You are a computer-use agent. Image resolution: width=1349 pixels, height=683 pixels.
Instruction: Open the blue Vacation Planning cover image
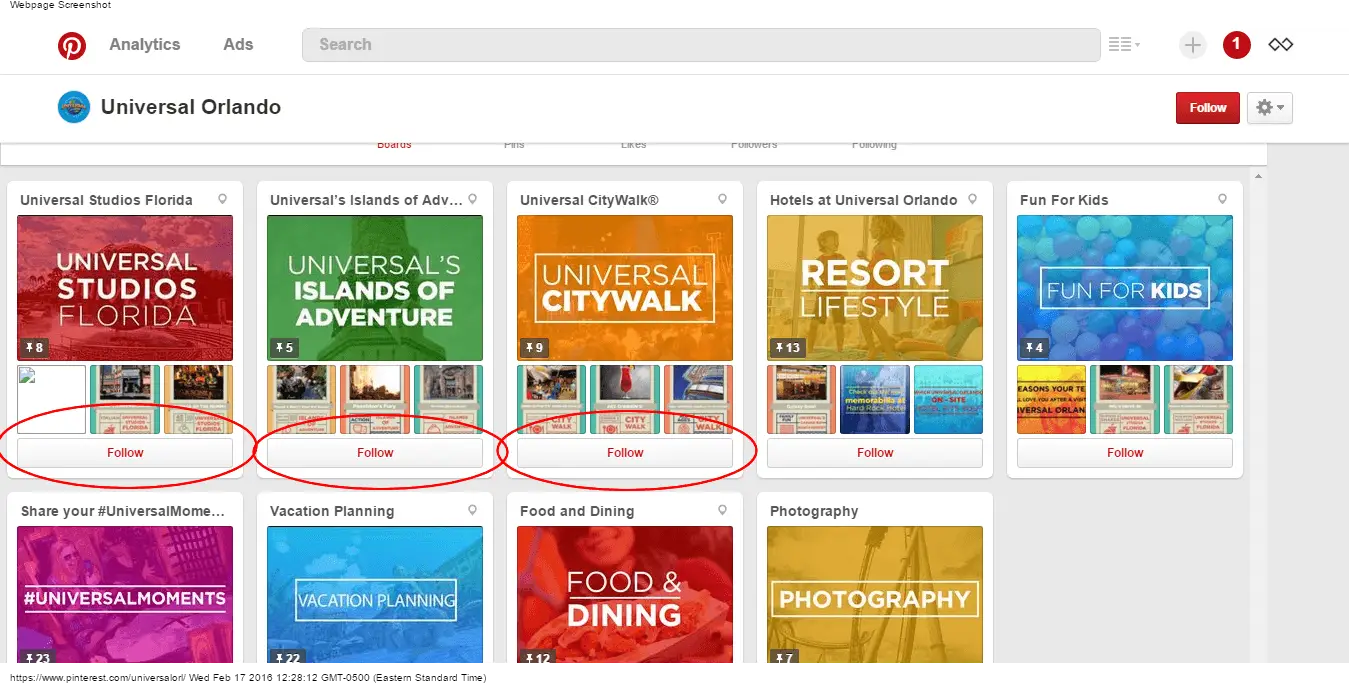click(375, 594)
